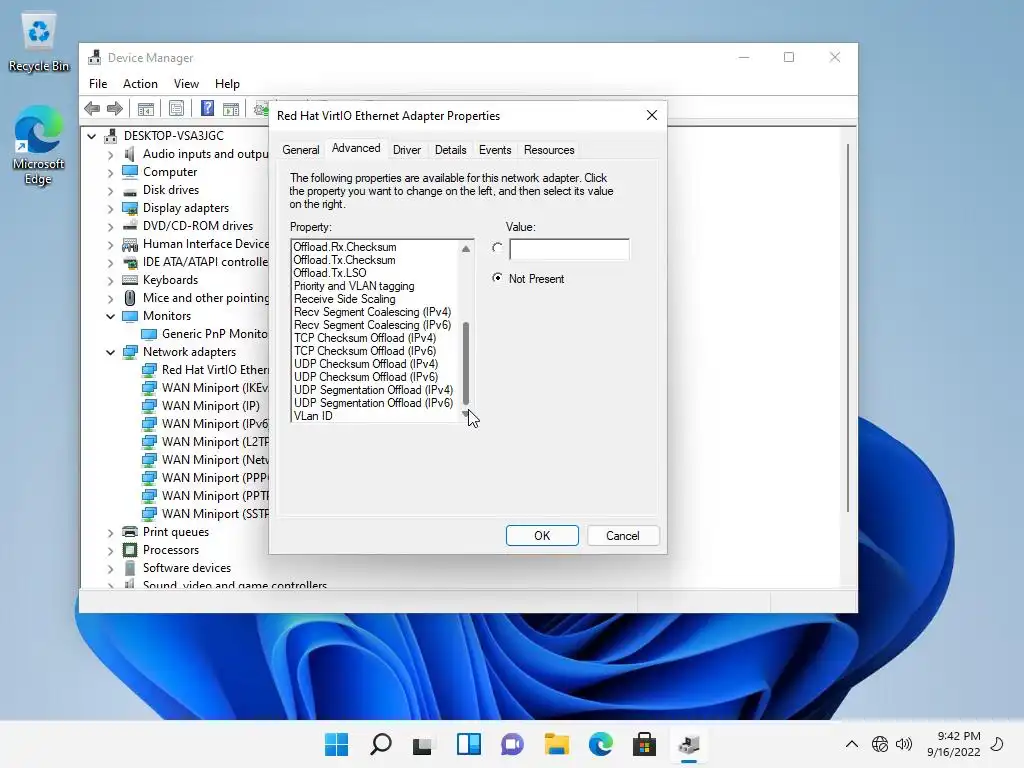
Task: Click the Print queues printer icon
Action: [130, 532]
